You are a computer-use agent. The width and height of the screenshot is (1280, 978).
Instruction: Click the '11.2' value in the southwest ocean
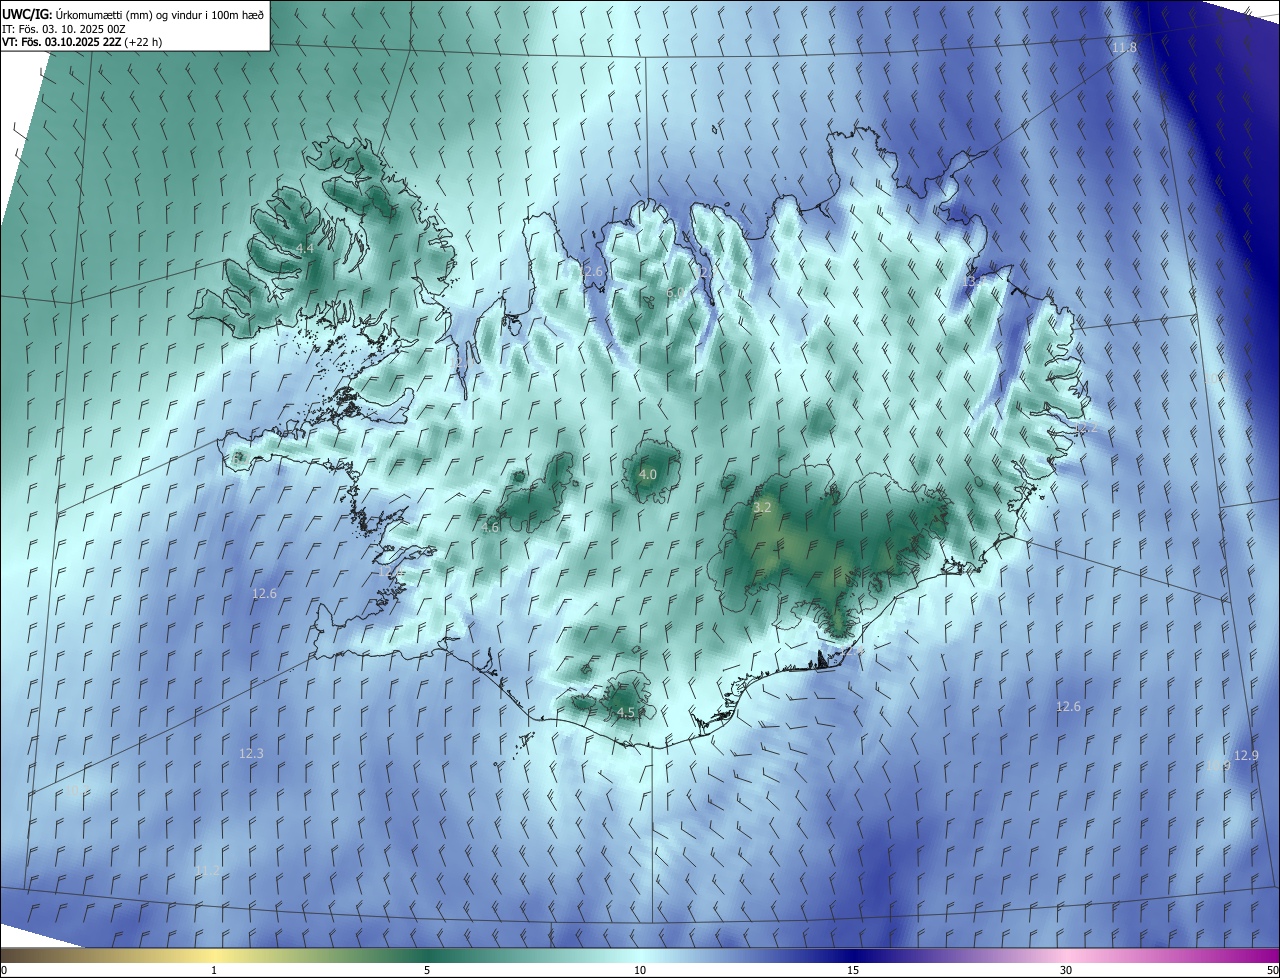pos(207,870)
